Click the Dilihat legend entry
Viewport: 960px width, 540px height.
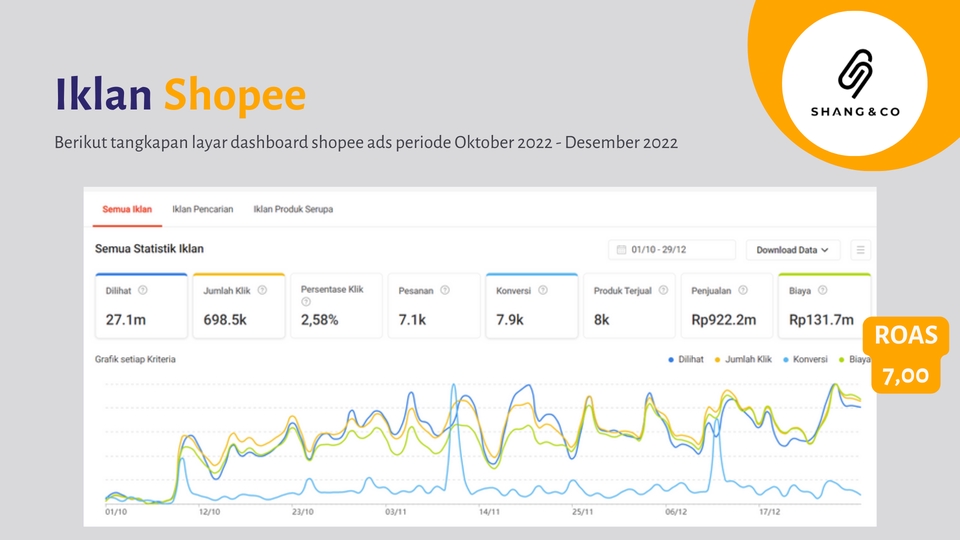(x=686, y=359)
